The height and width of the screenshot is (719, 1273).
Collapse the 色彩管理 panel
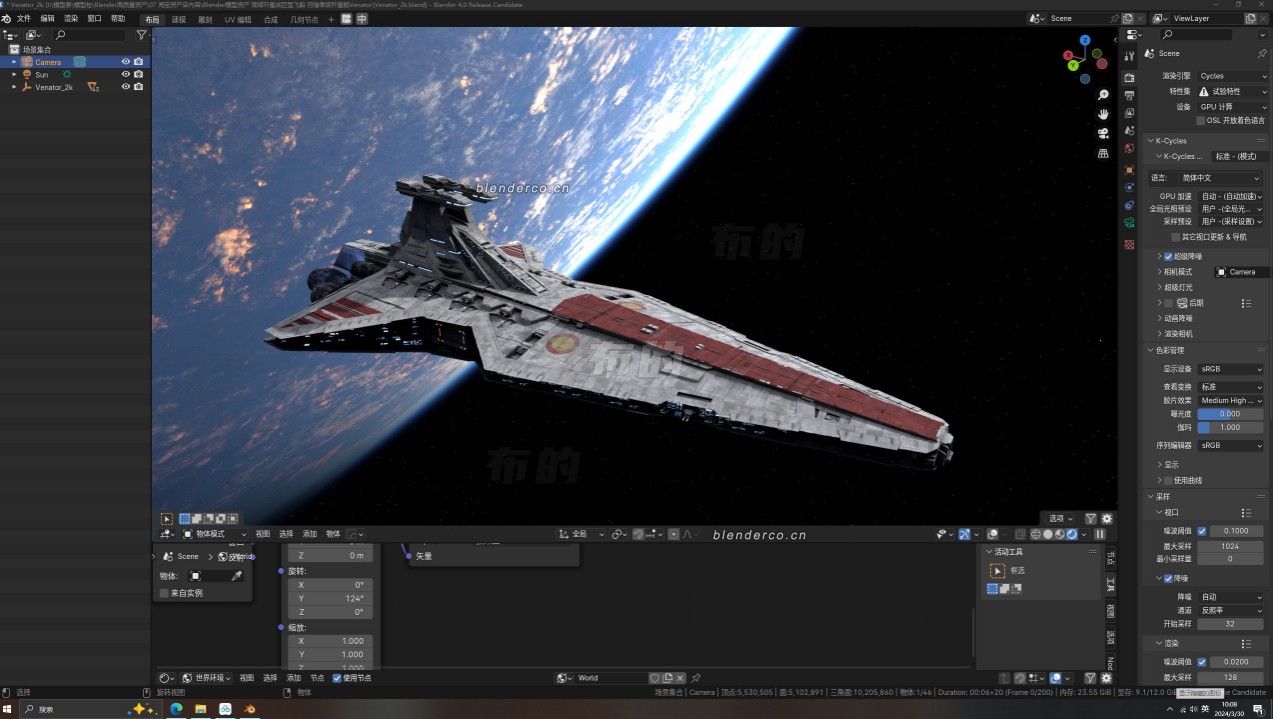(x=1150, y=351)
